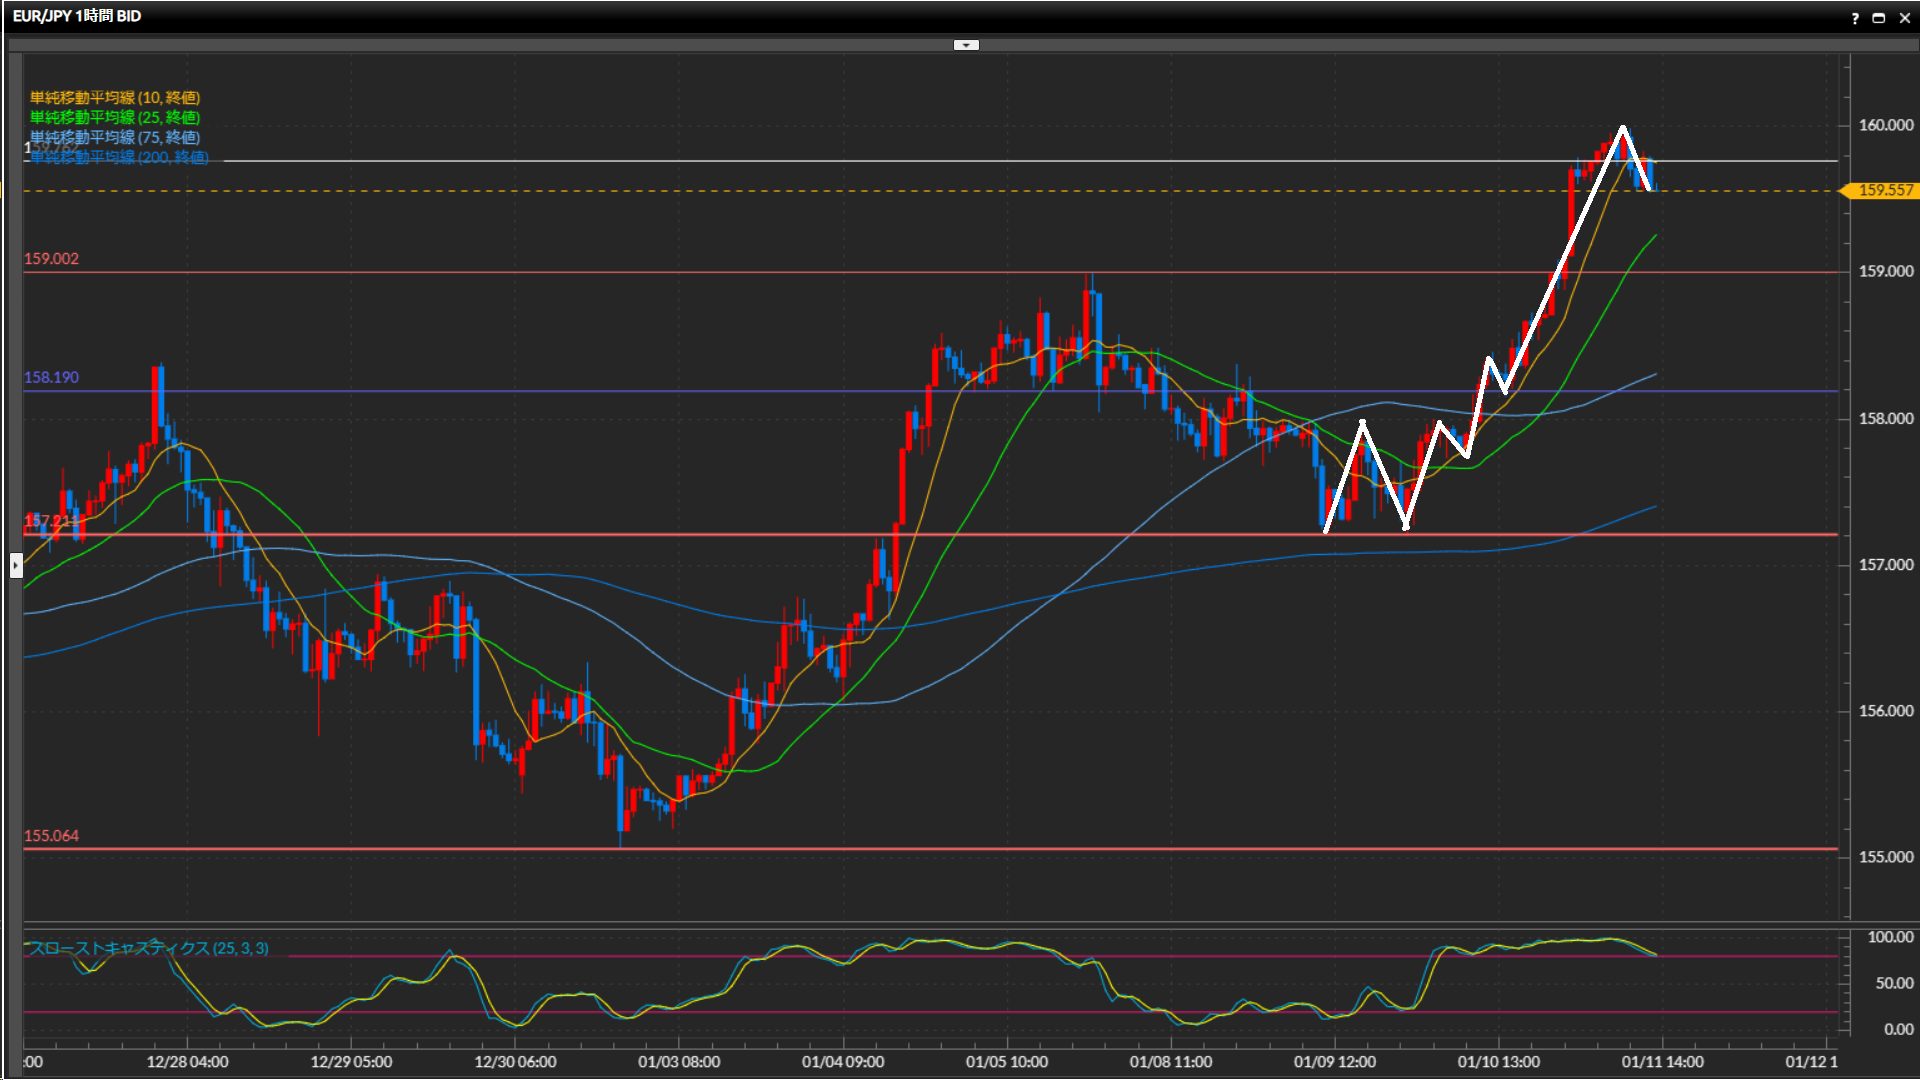The height and width of the screenshot is (1080, 1920).
Task: Select the 158.190 horizontal line label
Action: pos(51,378)
